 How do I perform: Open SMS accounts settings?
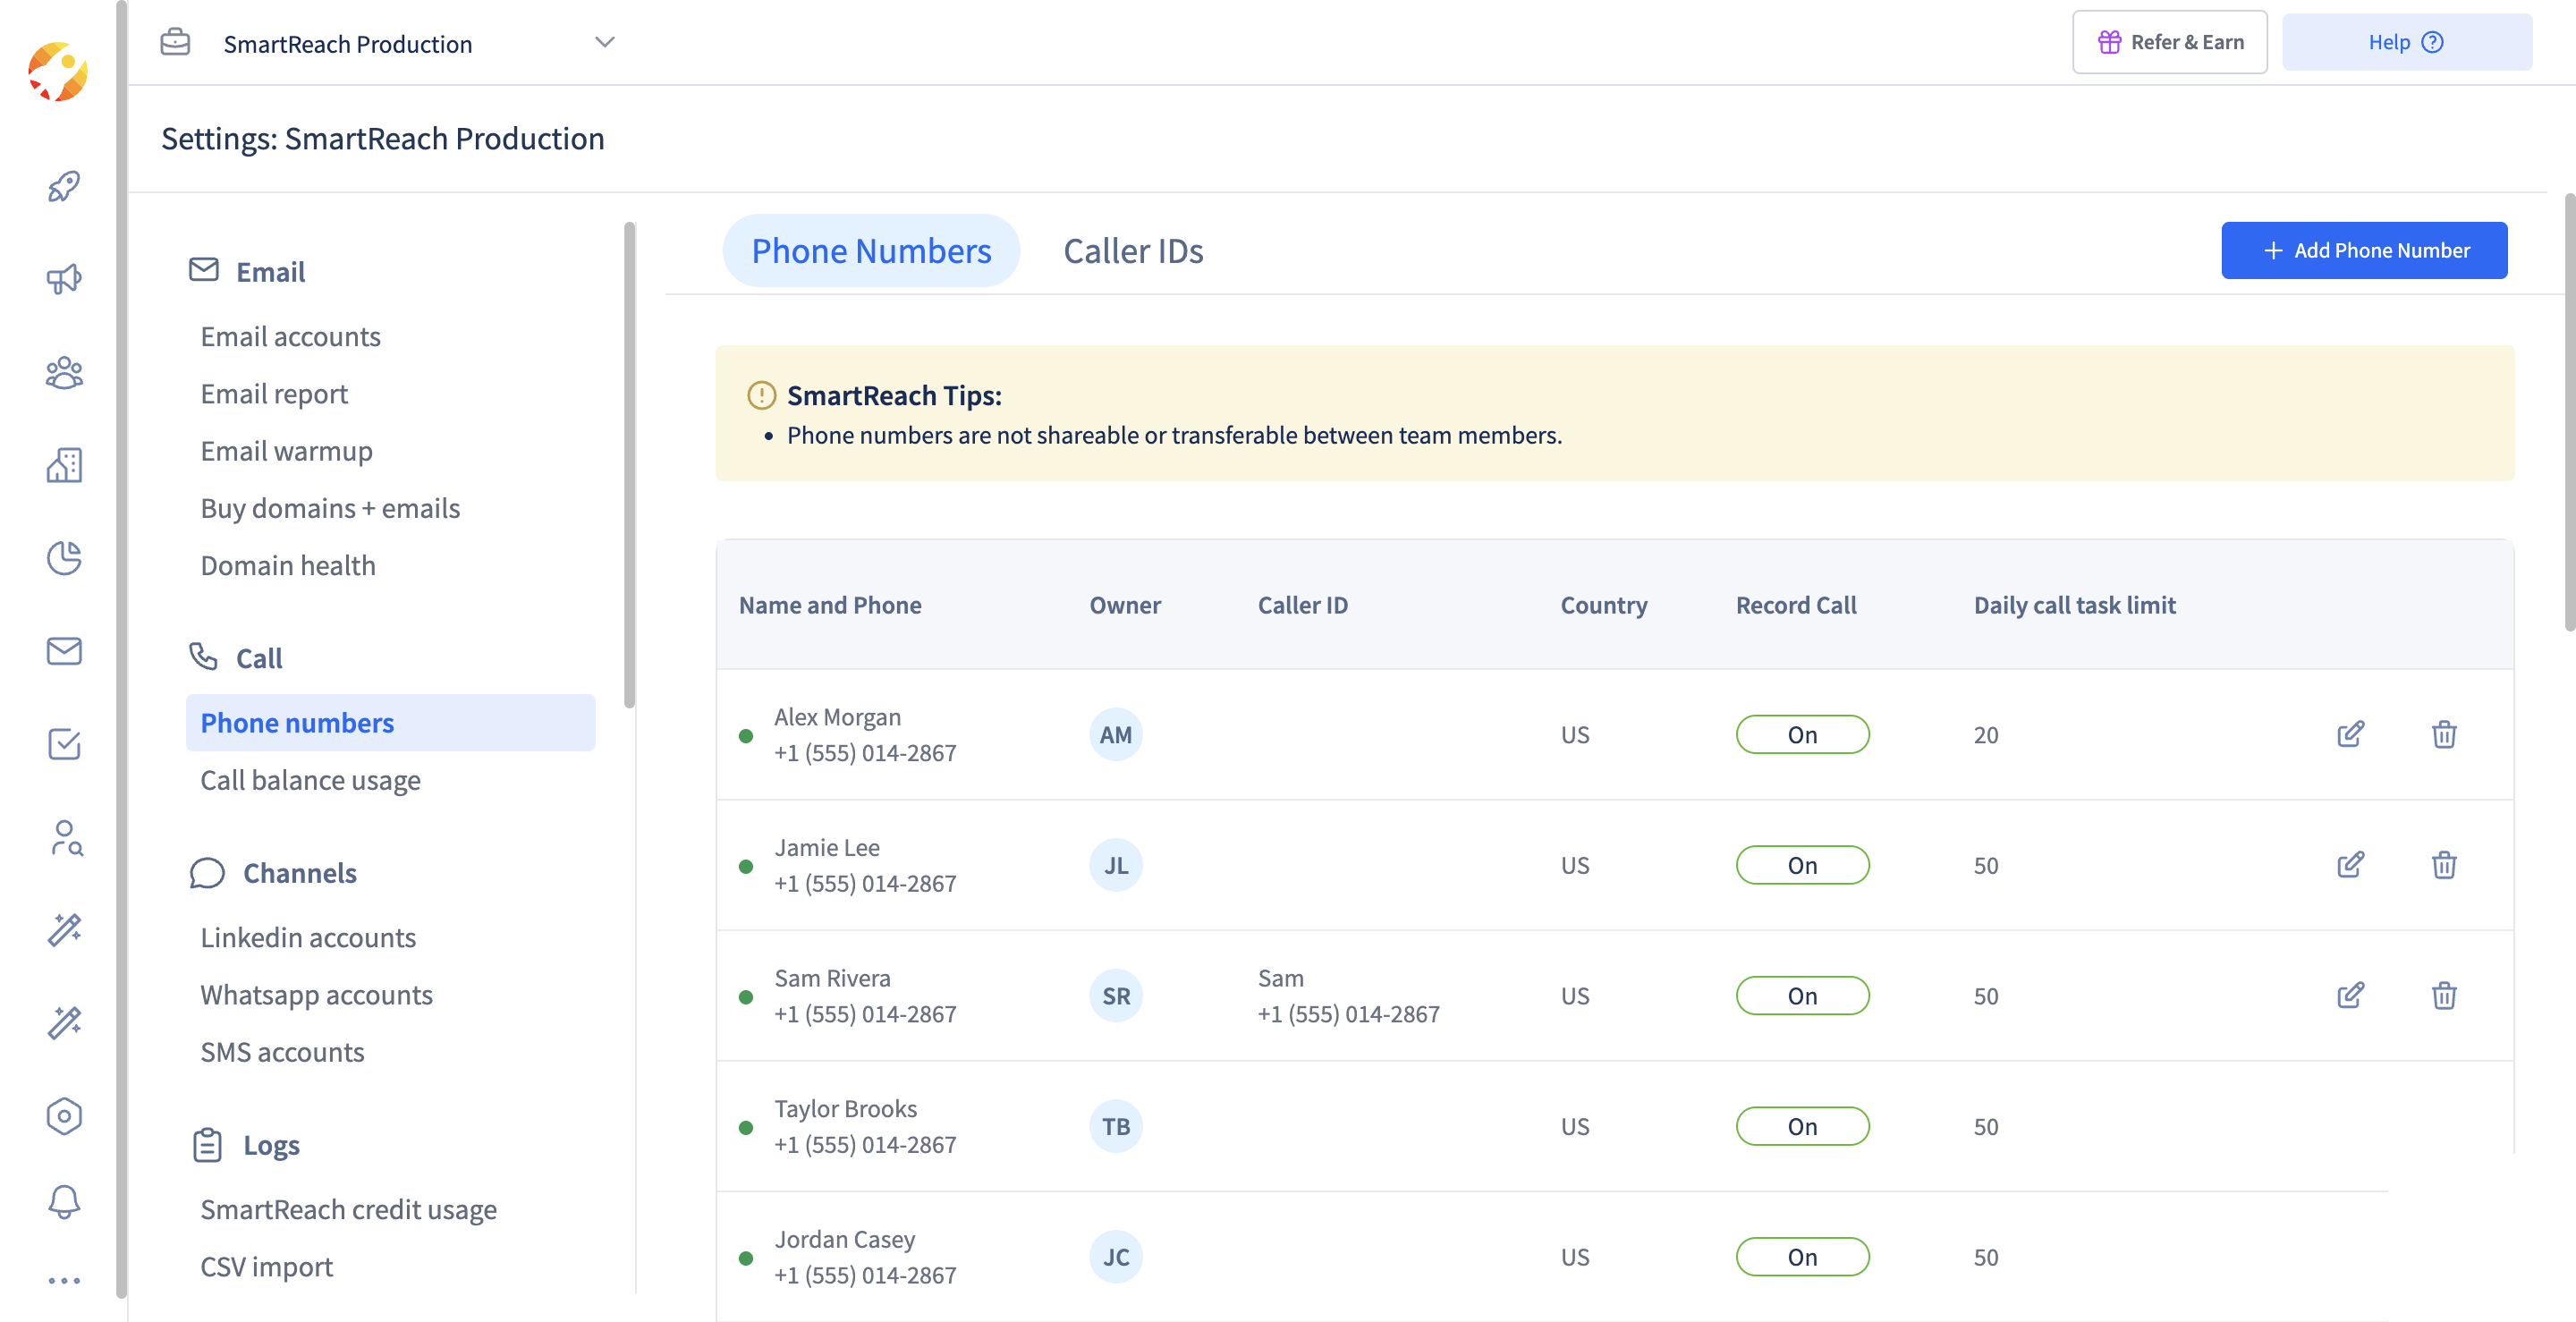282,1052
